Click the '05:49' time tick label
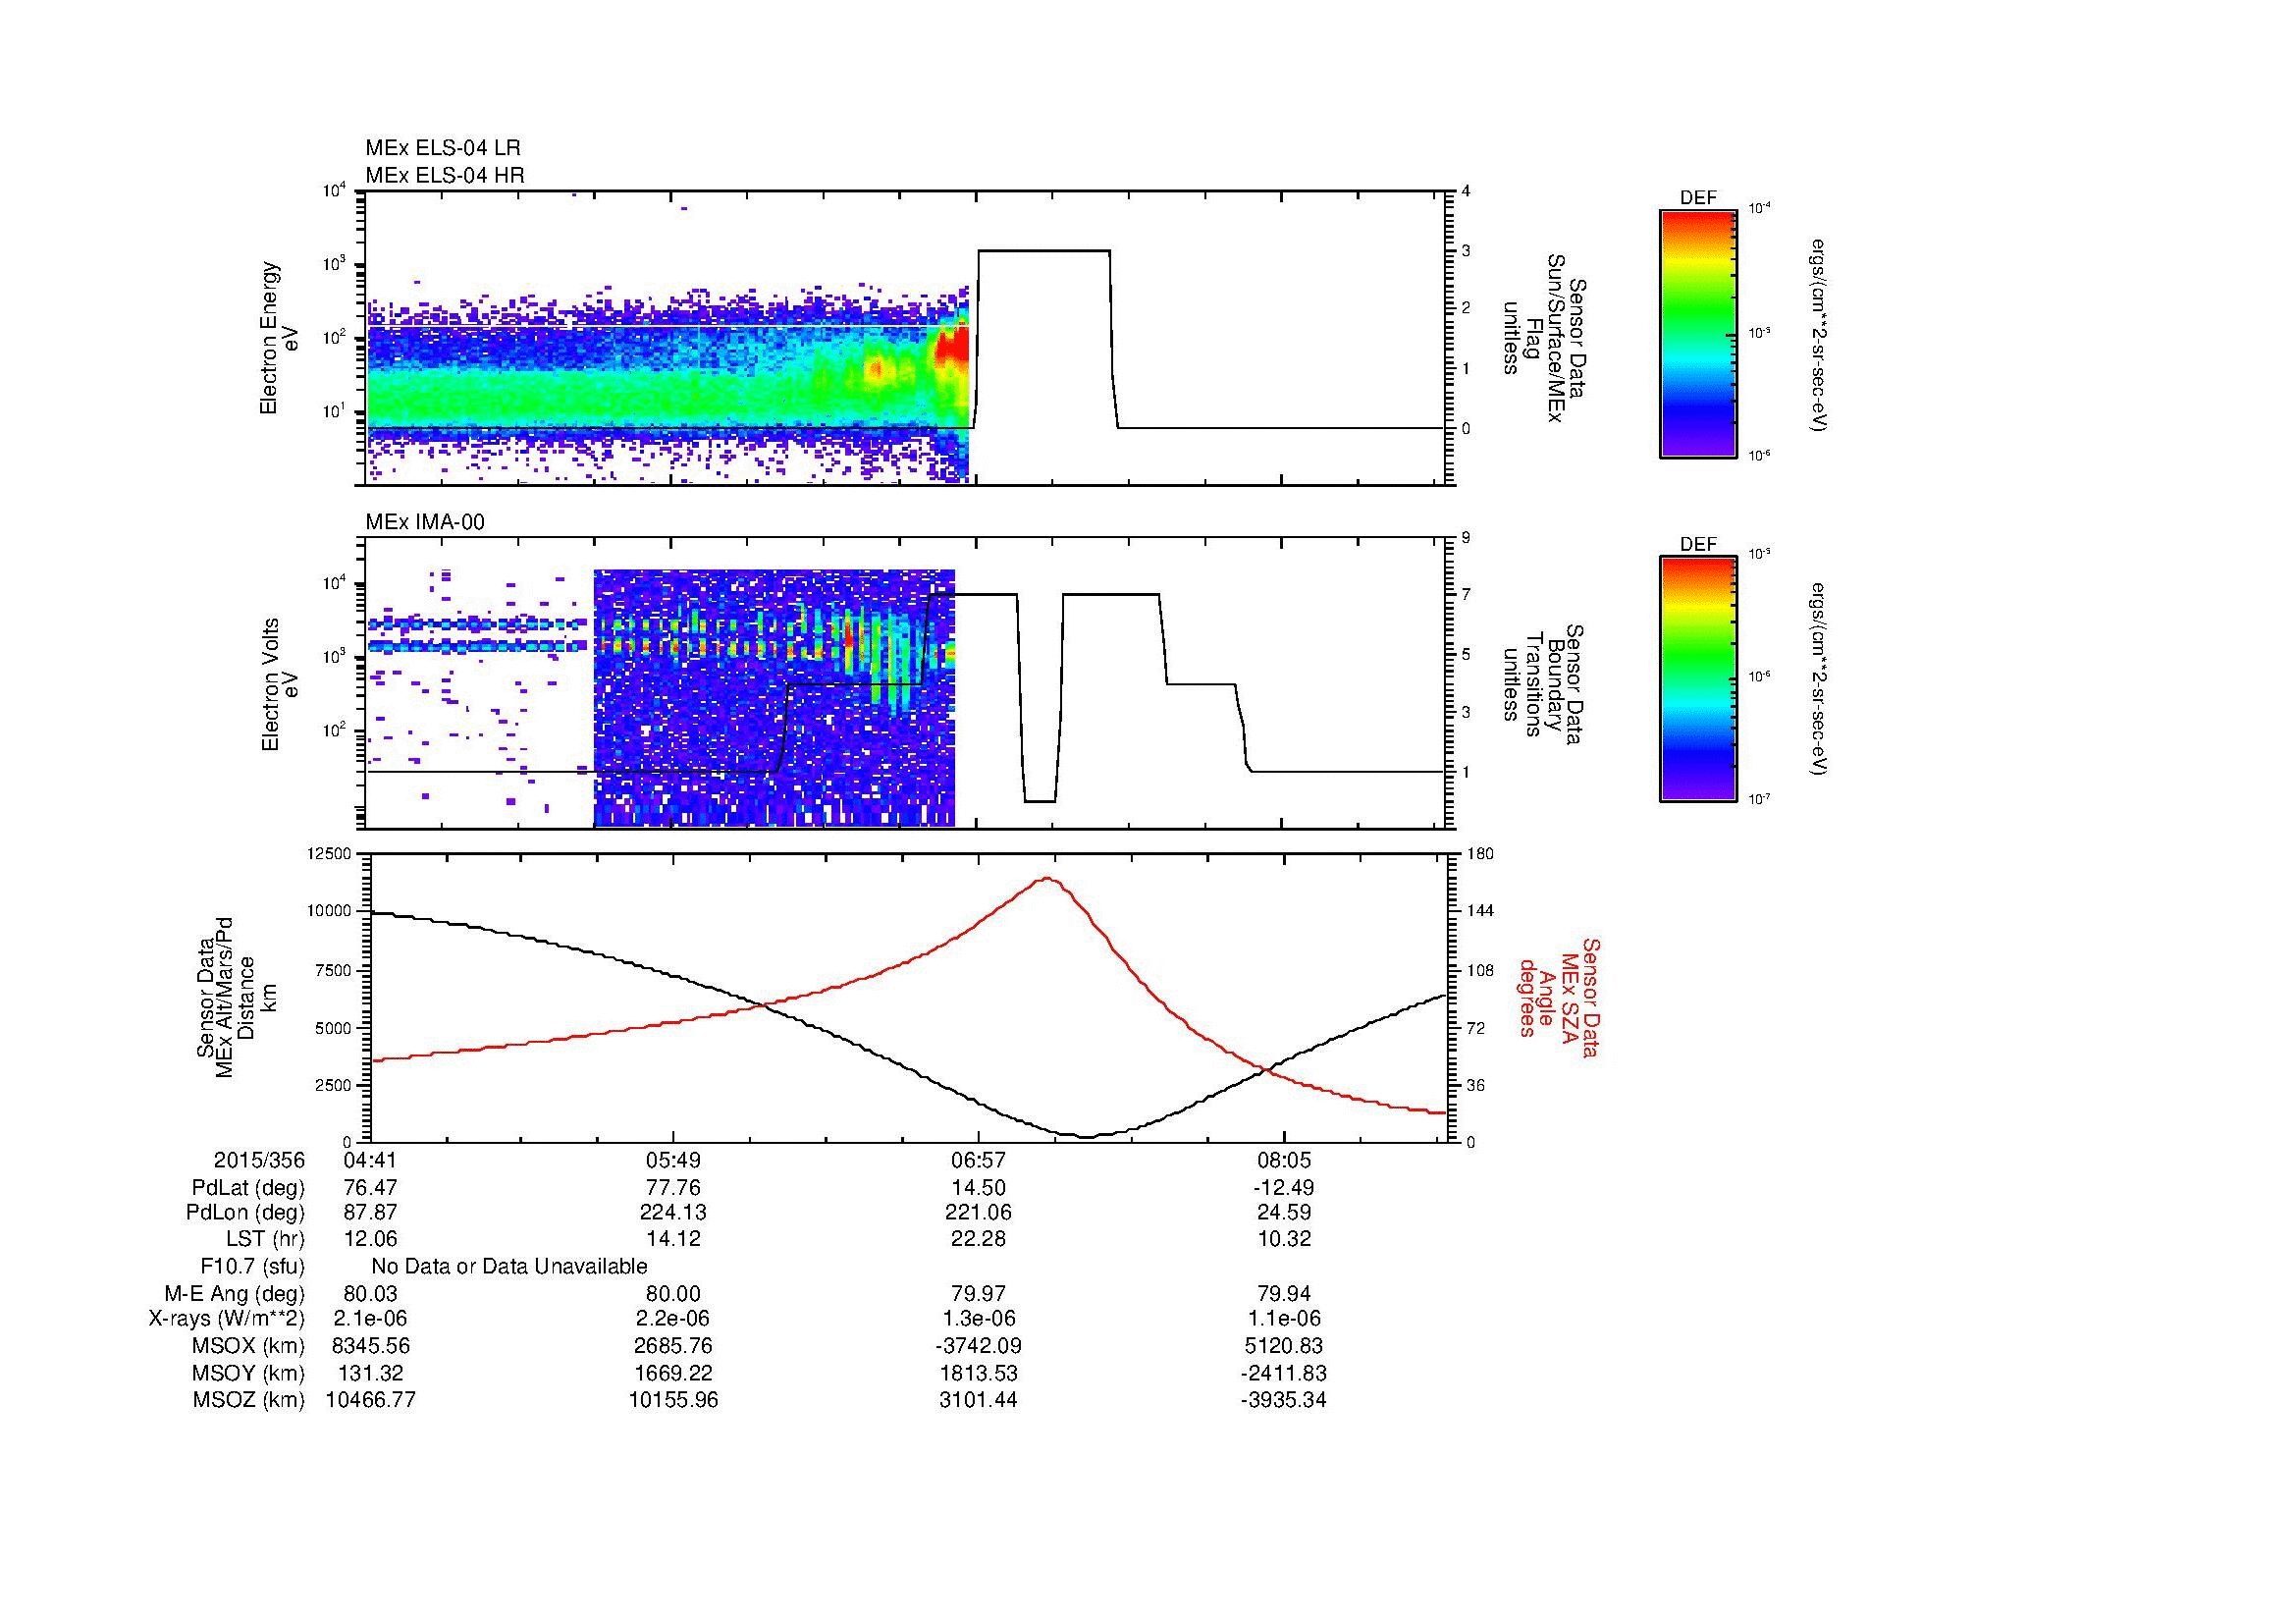This screenshot has height=1623, width=2296. 674,1160
